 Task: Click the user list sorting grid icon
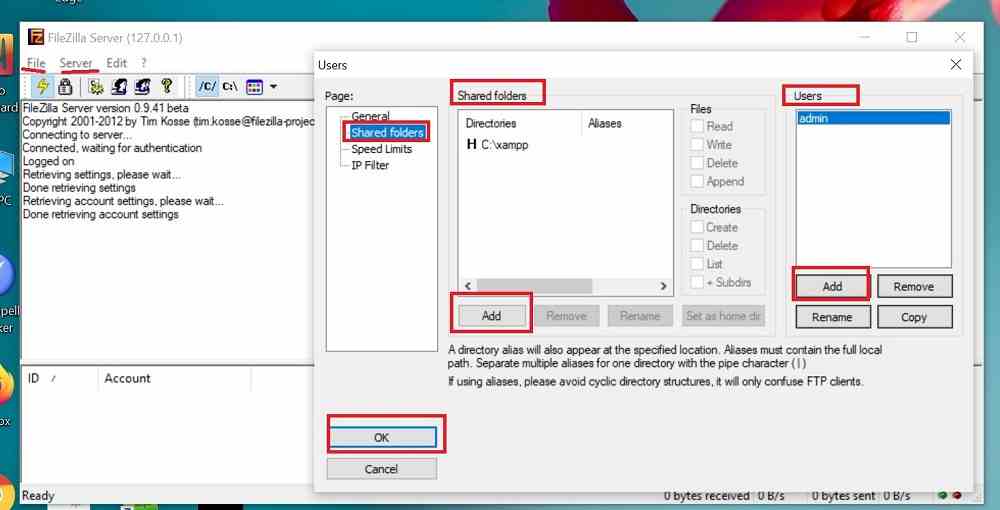[x=254, y=87]
